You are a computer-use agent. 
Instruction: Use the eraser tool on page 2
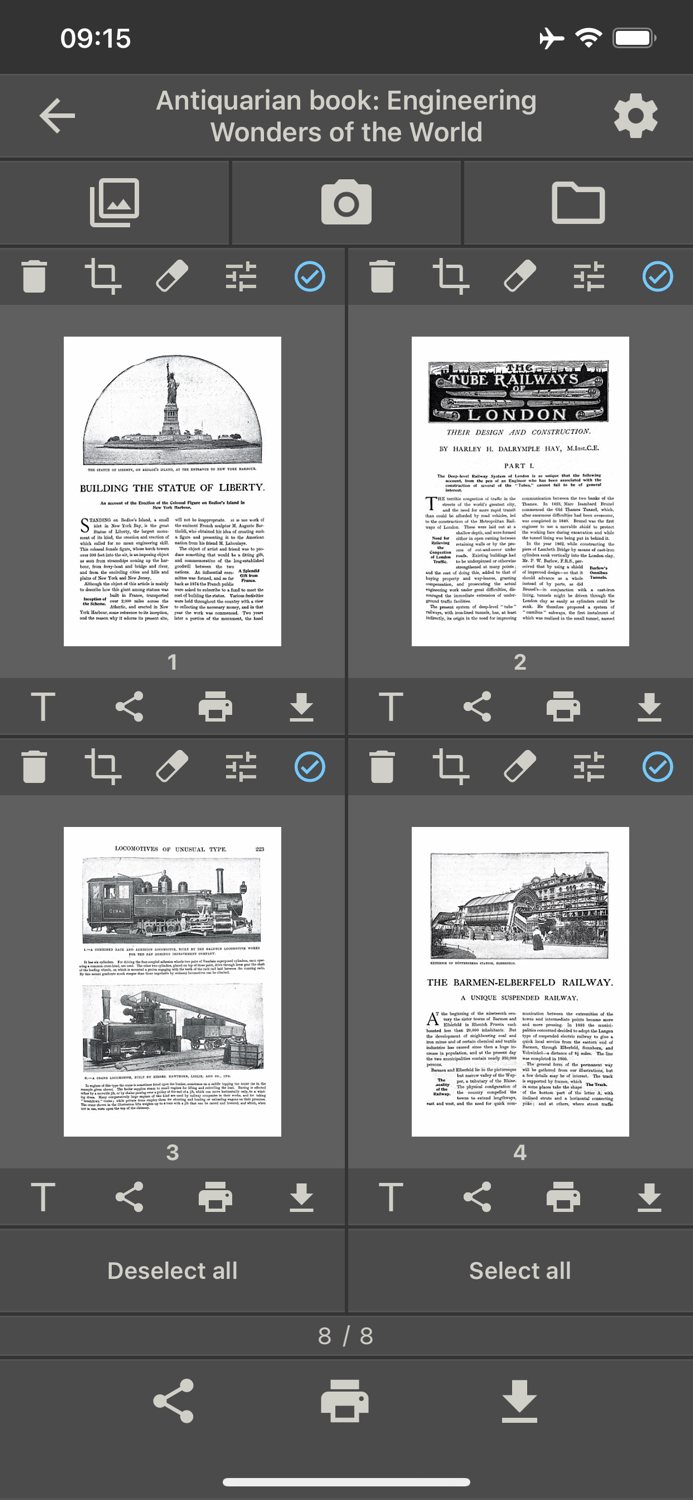tap(520, 276)
